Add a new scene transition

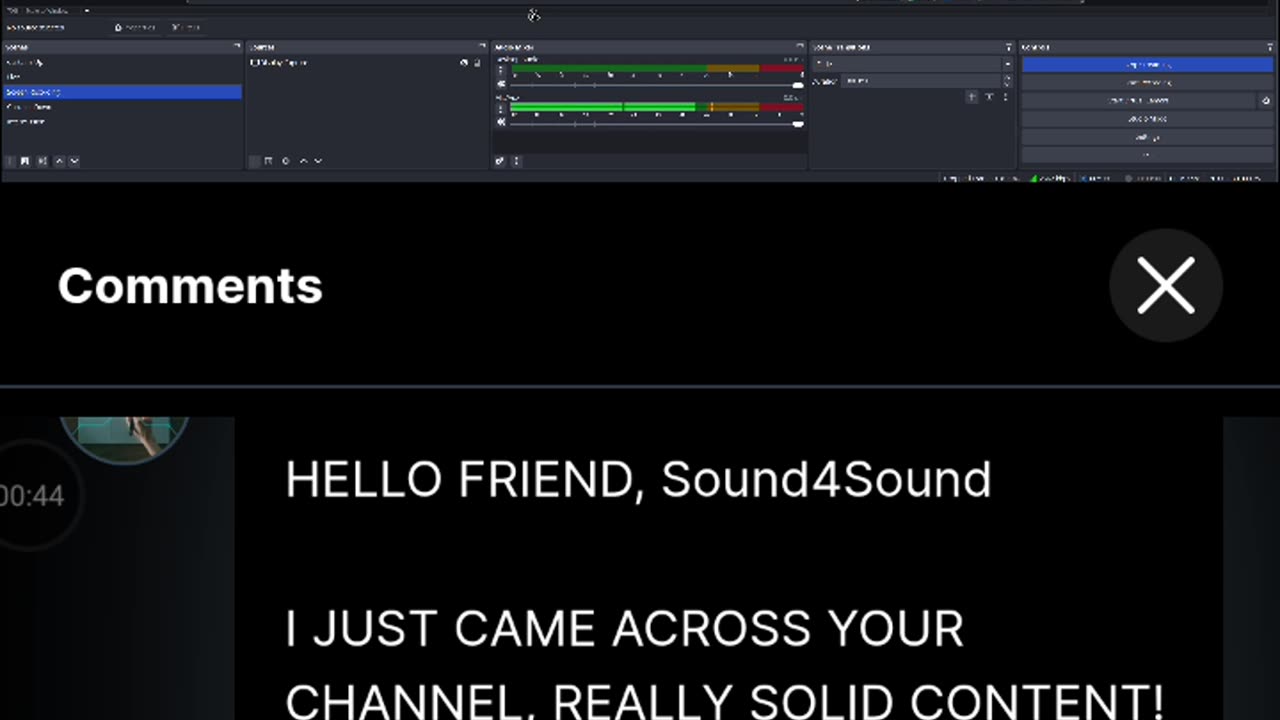point(972,97)
